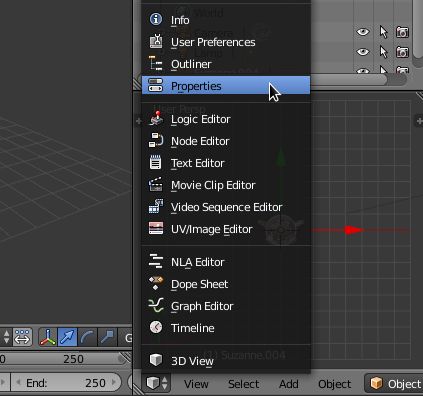This screenshot has height=396, width=423.
Task: Open the Graph Editor
Action: [226, 306]
